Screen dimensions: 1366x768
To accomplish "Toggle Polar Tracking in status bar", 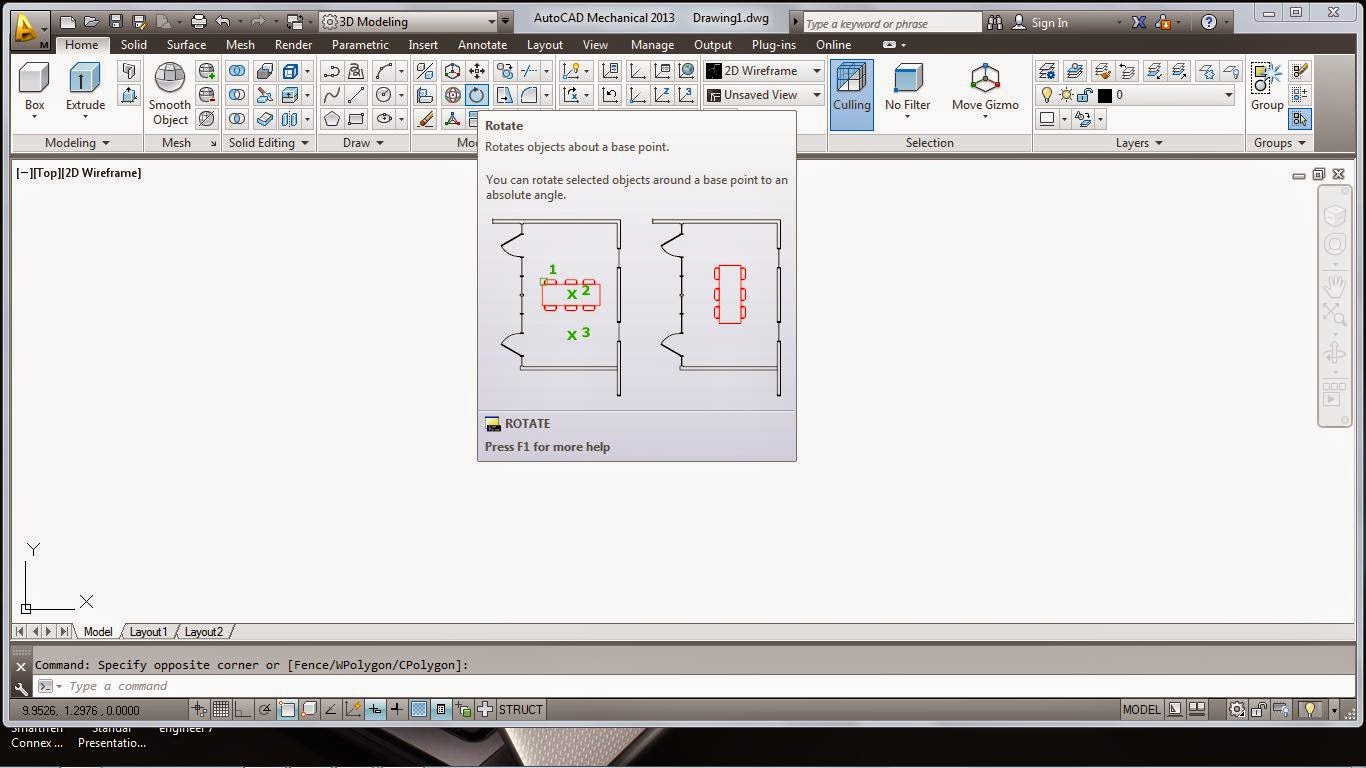I will coord(265,710).
